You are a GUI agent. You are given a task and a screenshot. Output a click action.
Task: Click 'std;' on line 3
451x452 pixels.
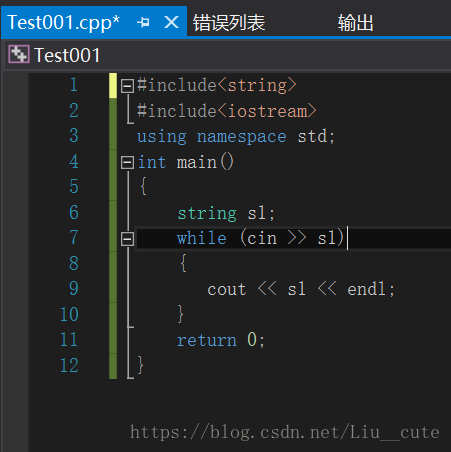pyautogui.click(x=316, y=137)
